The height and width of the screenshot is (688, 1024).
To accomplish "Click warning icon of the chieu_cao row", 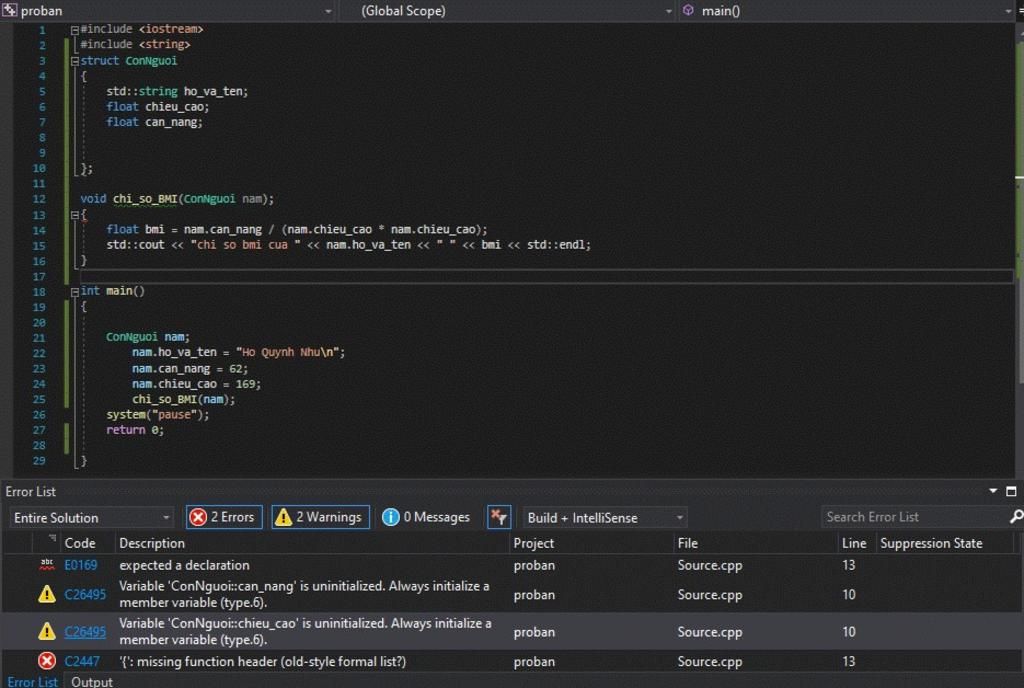I will click(x=47, y=631).
